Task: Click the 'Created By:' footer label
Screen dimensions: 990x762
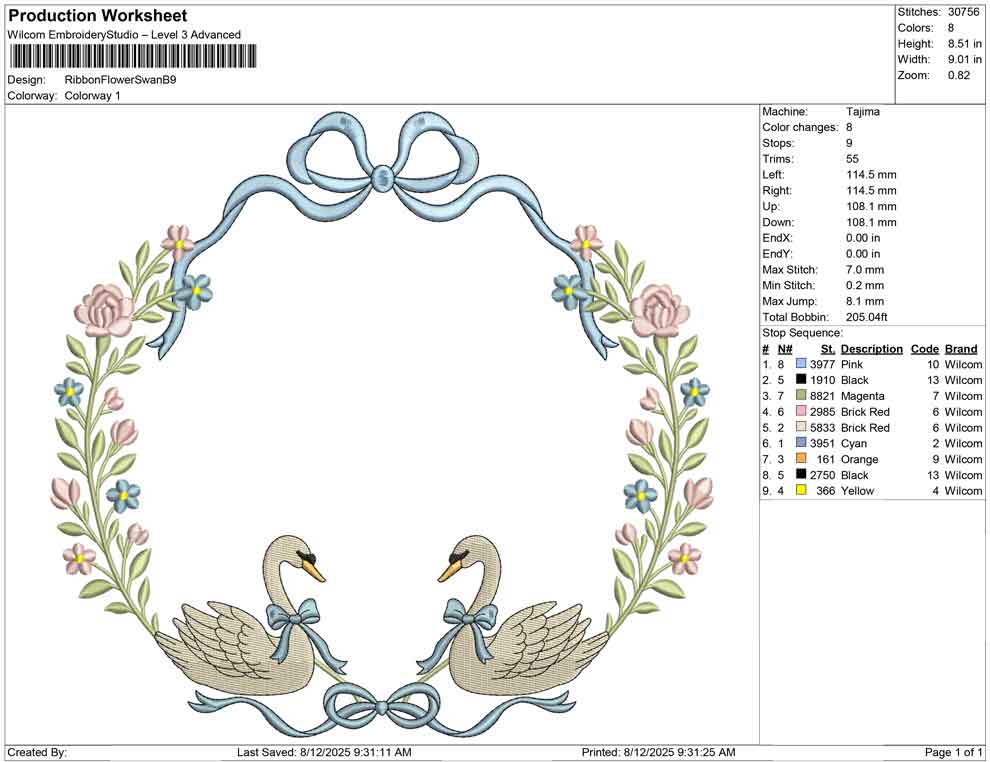Action: [x=37, y=752]
